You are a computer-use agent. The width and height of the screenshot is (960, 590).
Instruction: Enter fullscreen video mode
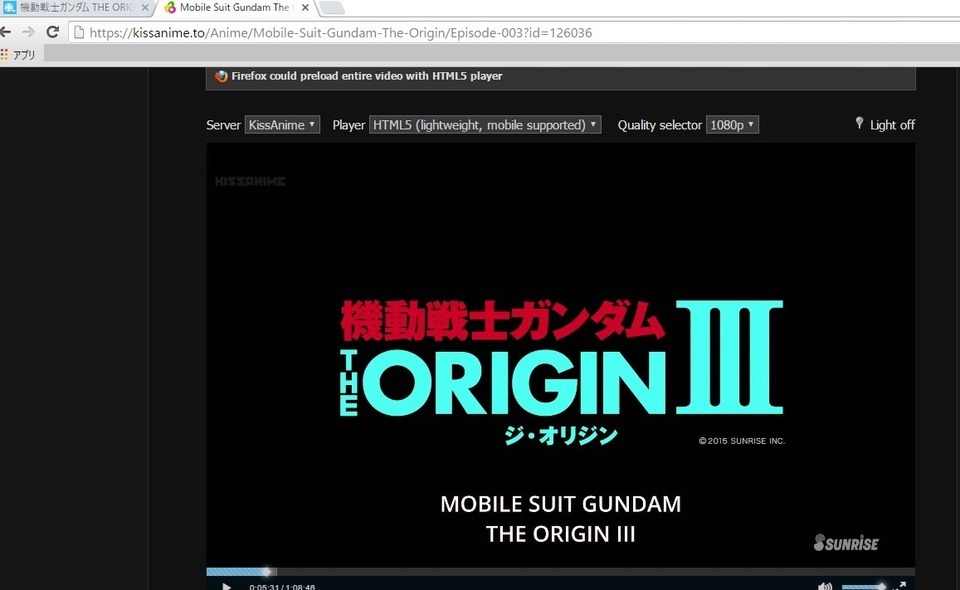[x=899, y=586]
